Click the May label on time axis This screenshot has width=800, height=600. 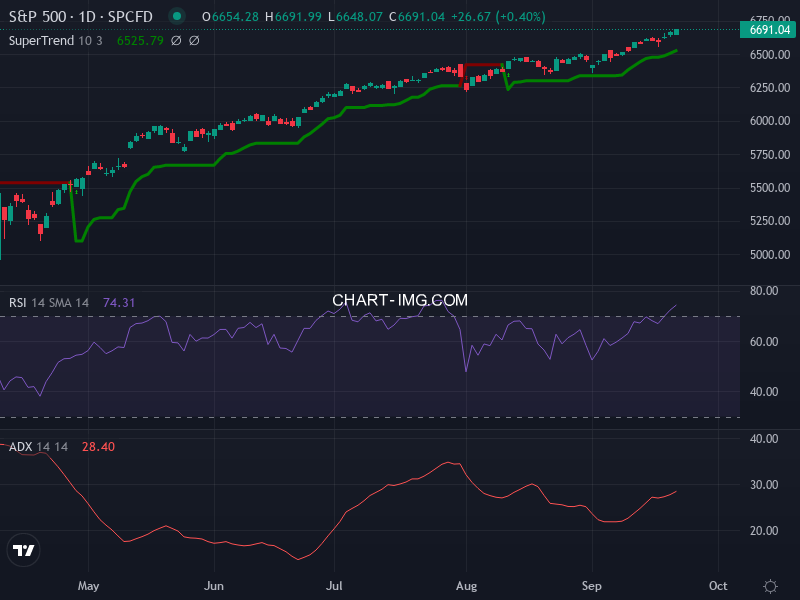coord(89,585)
